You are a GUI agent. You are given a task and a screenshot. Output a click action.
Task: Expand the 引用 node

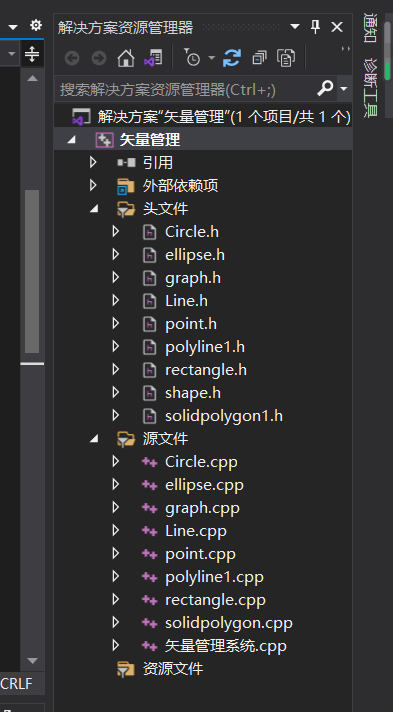point(93,162)
